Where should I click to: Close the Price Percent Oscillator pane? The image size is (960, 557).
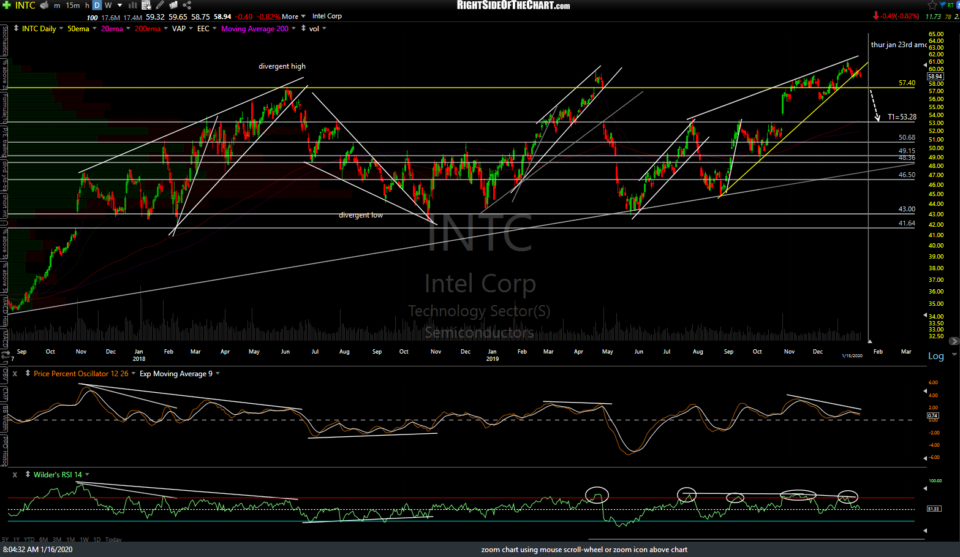tap(15, 373)
